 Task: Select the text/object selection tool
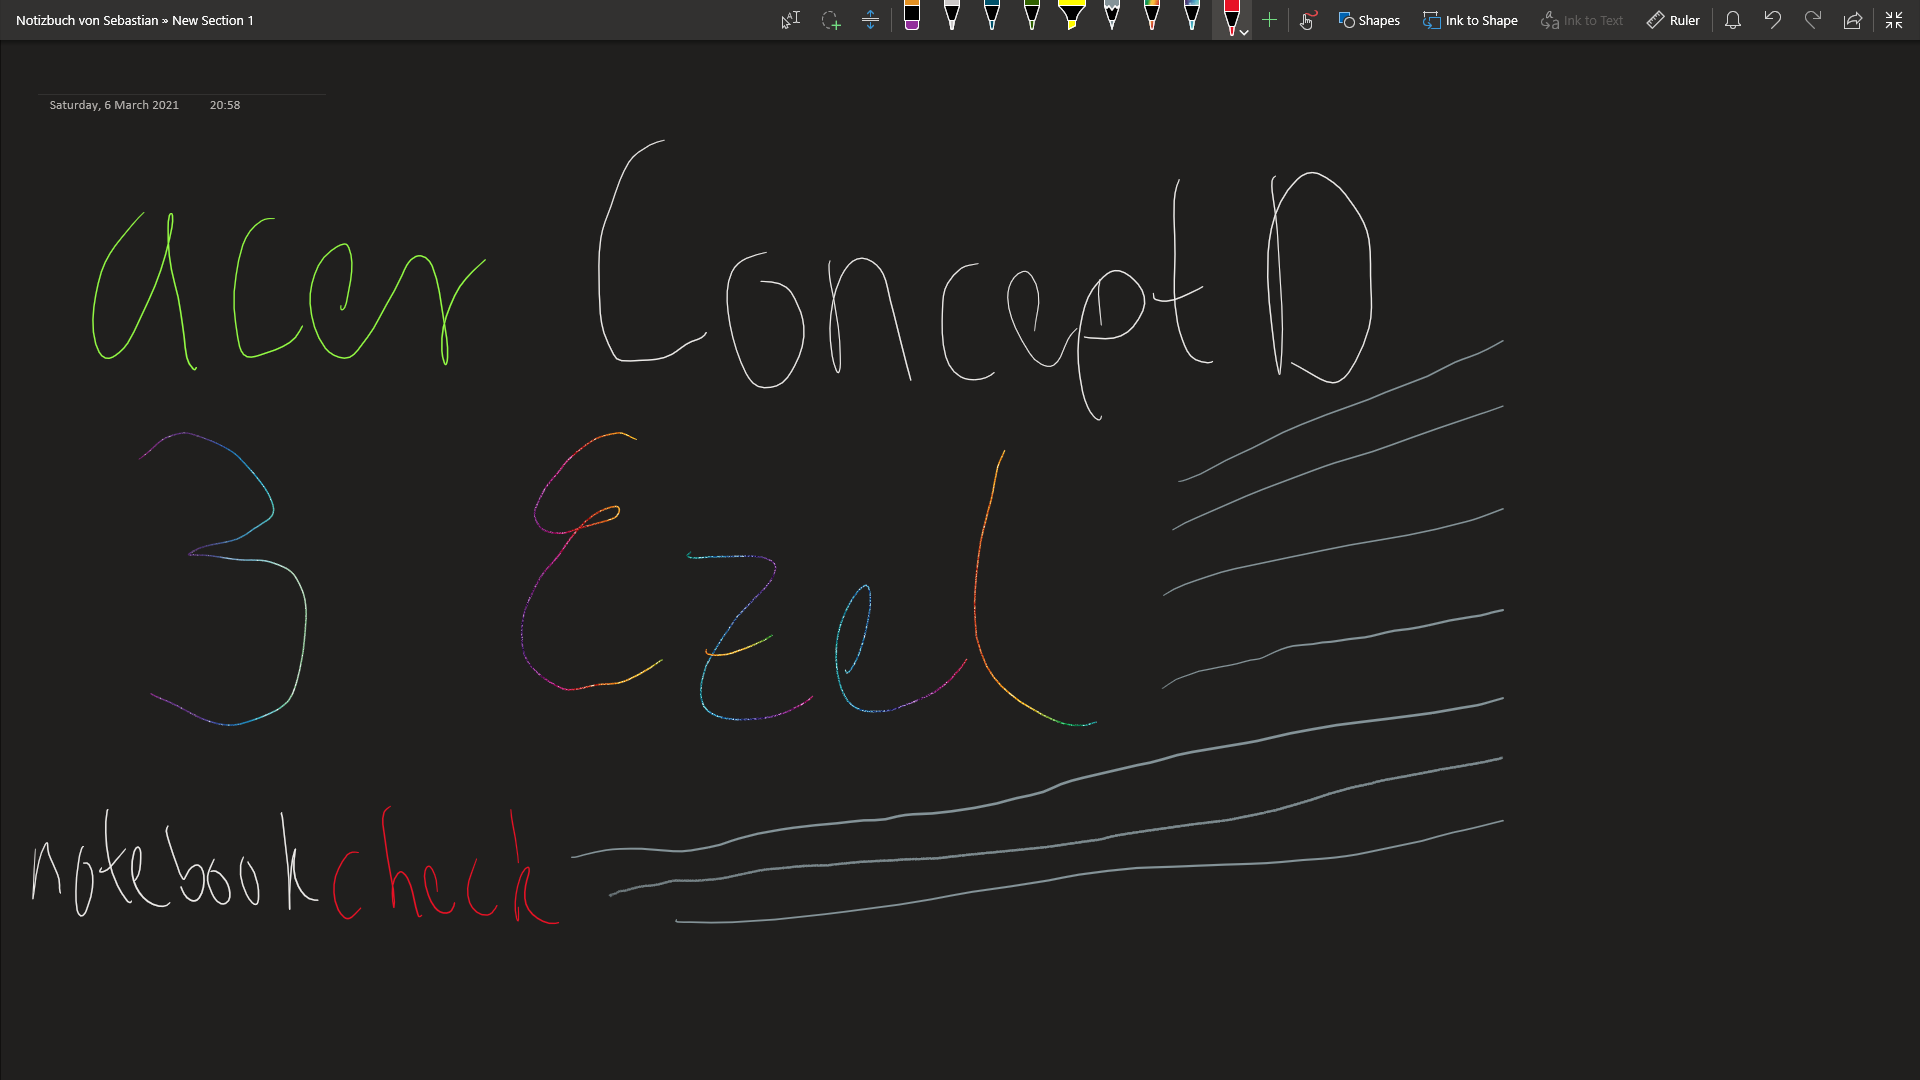(x=790, y=20)
